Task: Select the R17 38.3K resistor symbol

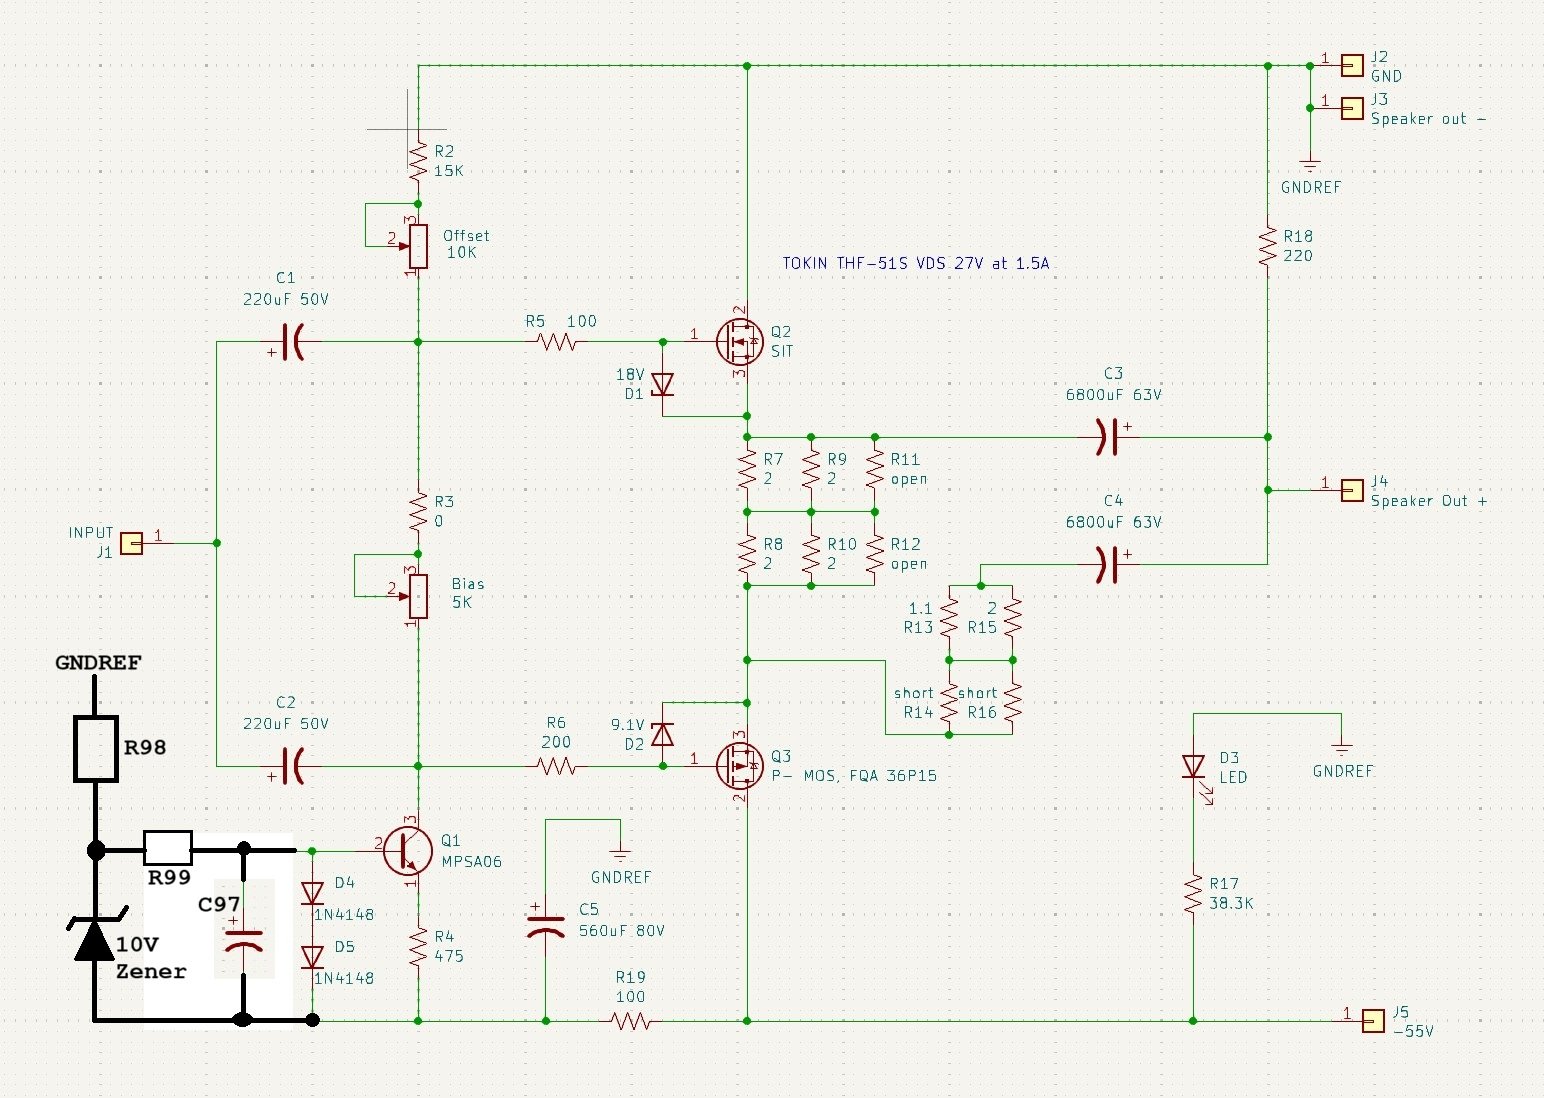Action: [1193, 894]
